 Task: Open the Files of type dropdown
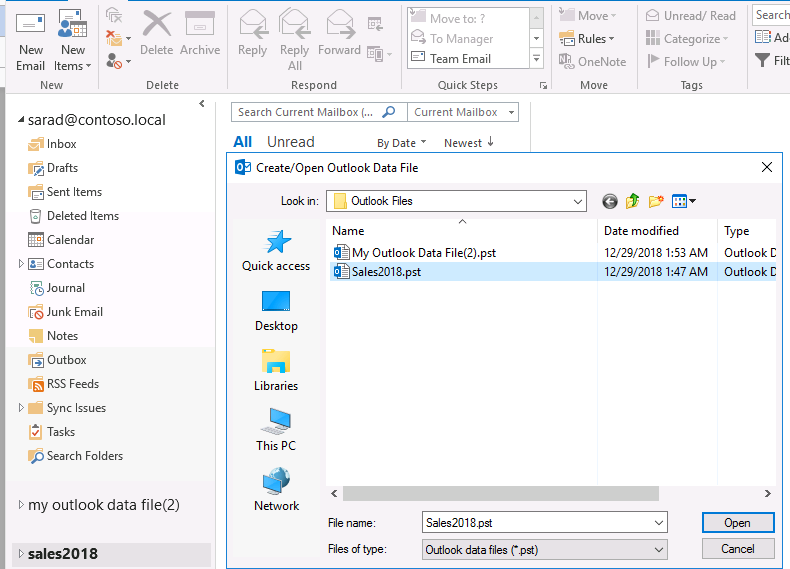(658, 549)
